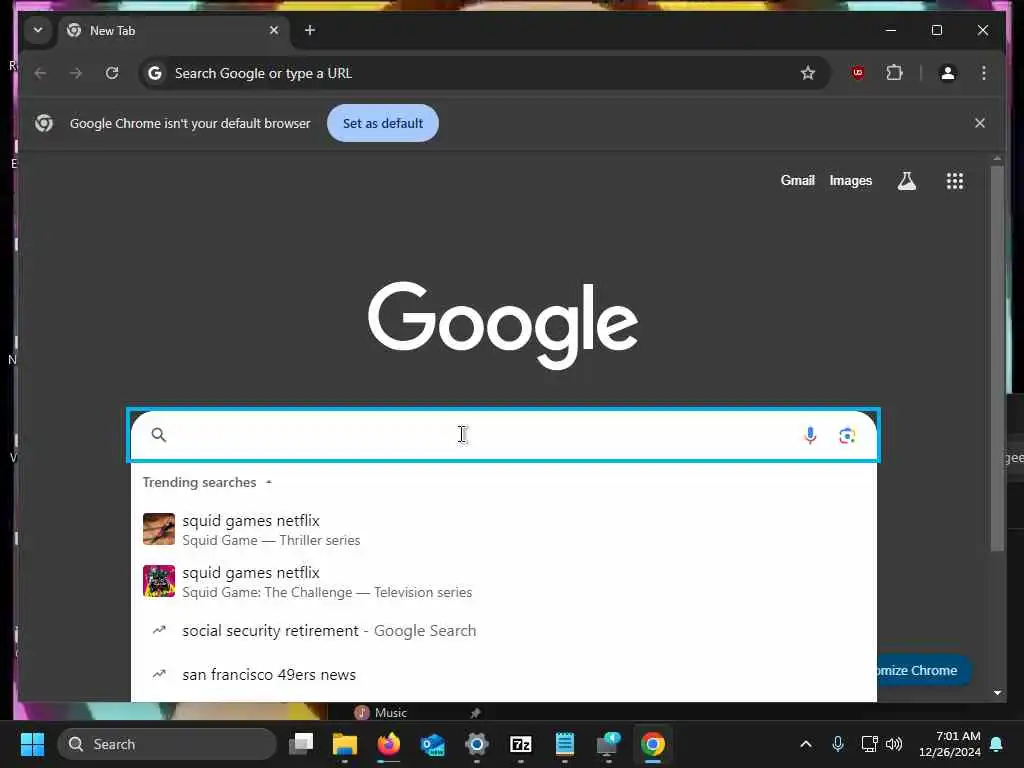The height and width of the screenshot is (768, 1024).
Task: Open the monitor app with chat badge on taskbar
Action: pyautogui.click(x=609, y=744)
